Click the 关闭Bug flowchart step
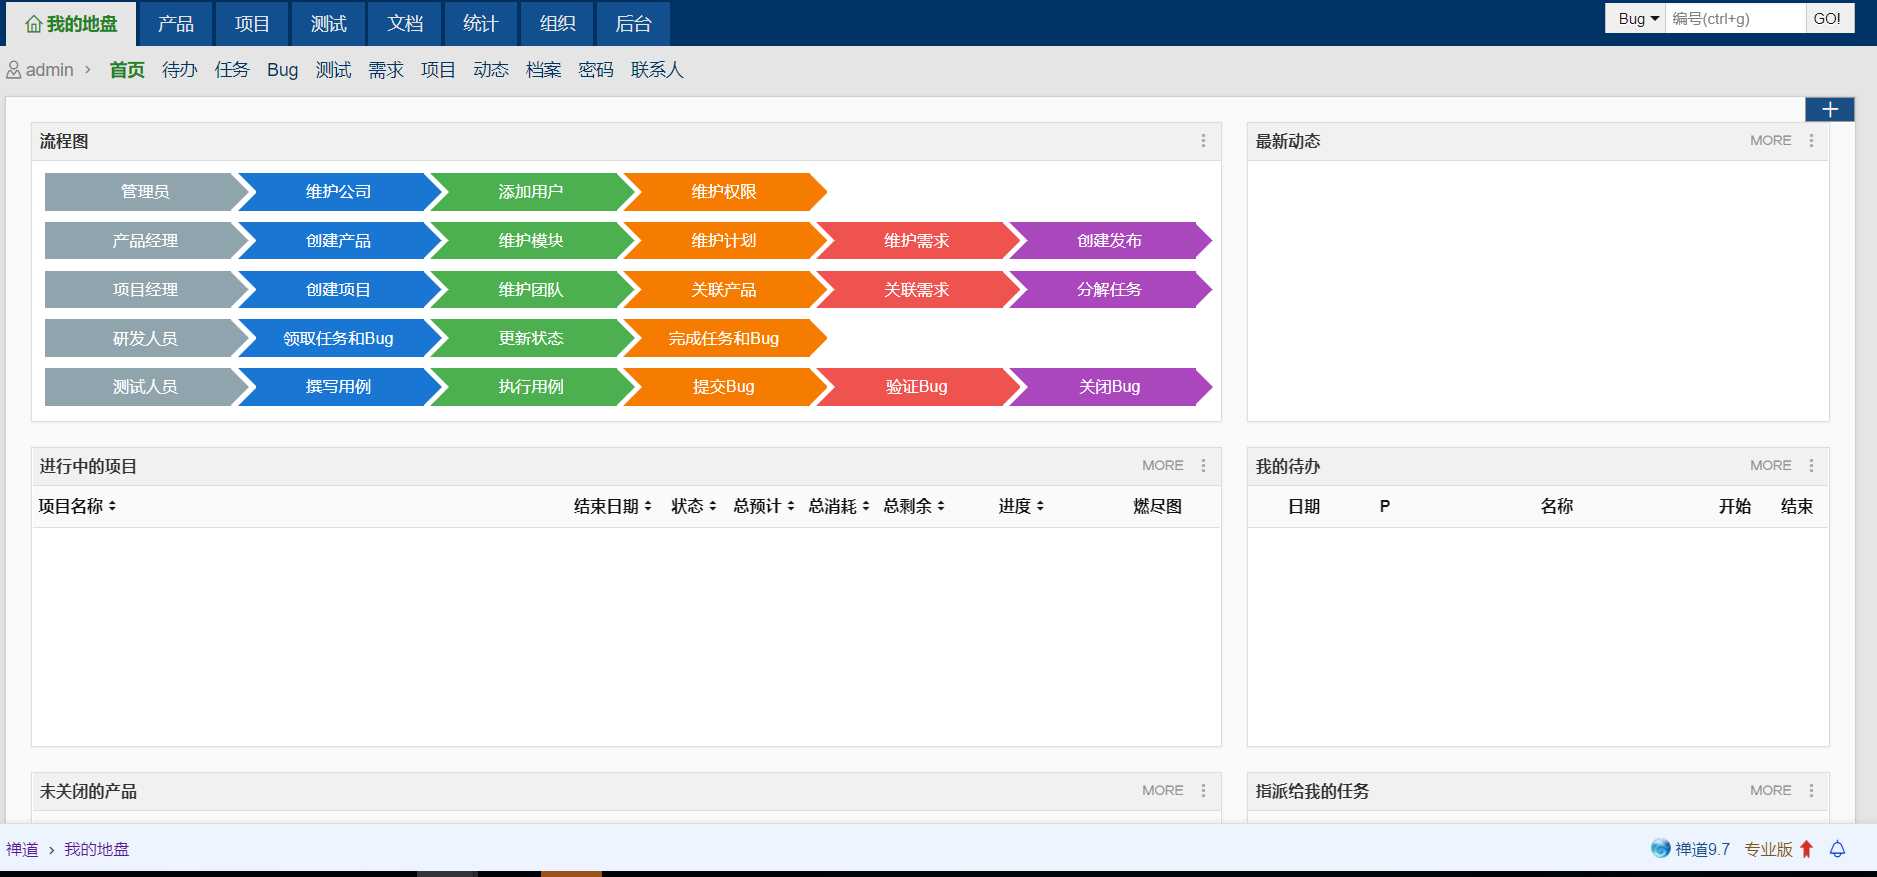Screen dimensions: 1877x877 pyautogui.click(x=1110, y=387)
